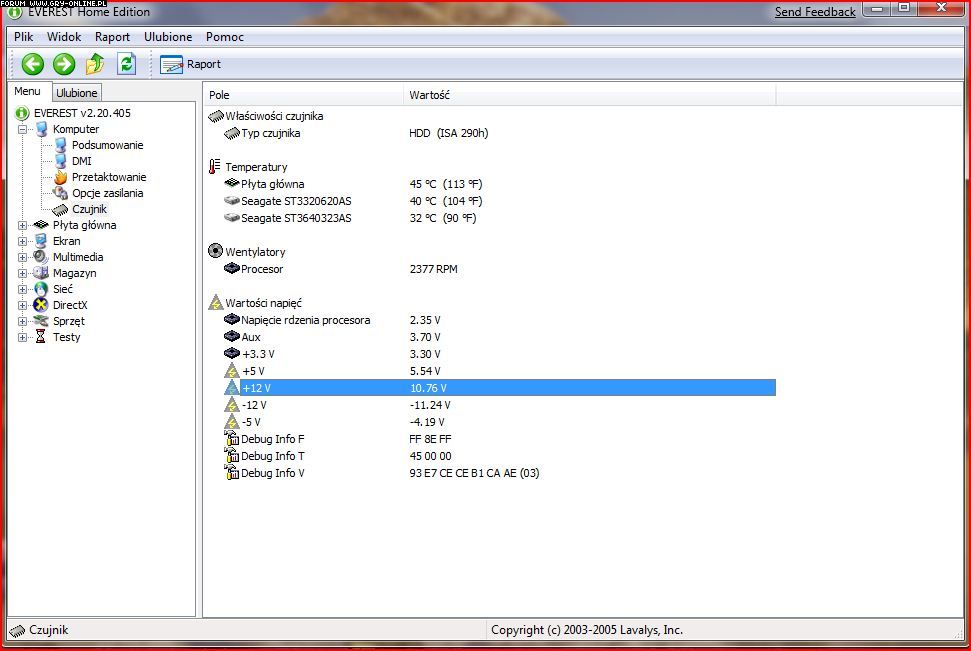
Task: Expand the Multimedia tree node
Action: pyautogui.click(x=23, y=257)
